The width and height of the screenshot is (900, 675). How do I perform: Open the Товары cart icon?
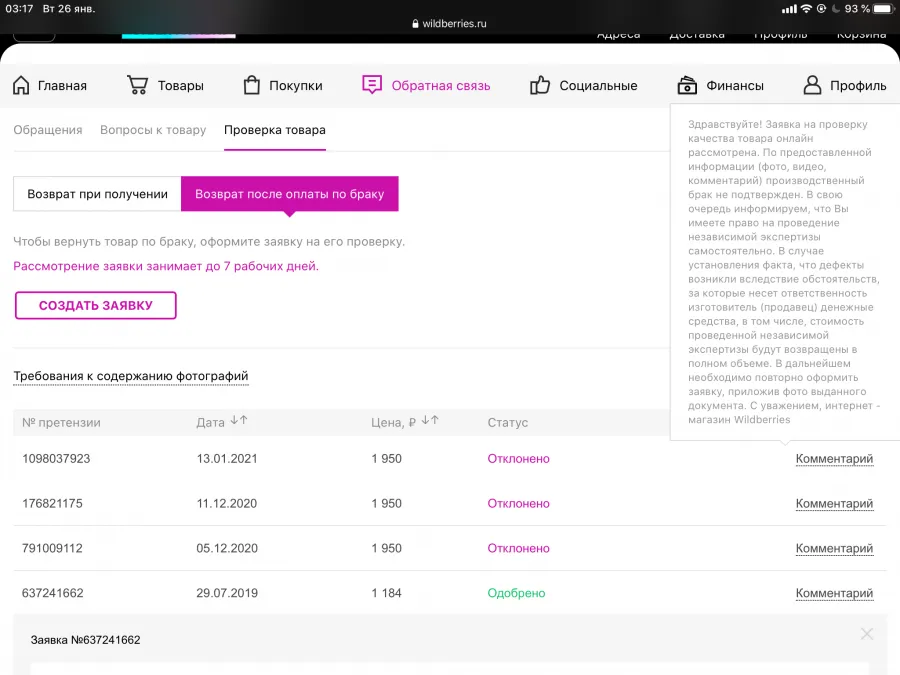(x=137, y=85)
